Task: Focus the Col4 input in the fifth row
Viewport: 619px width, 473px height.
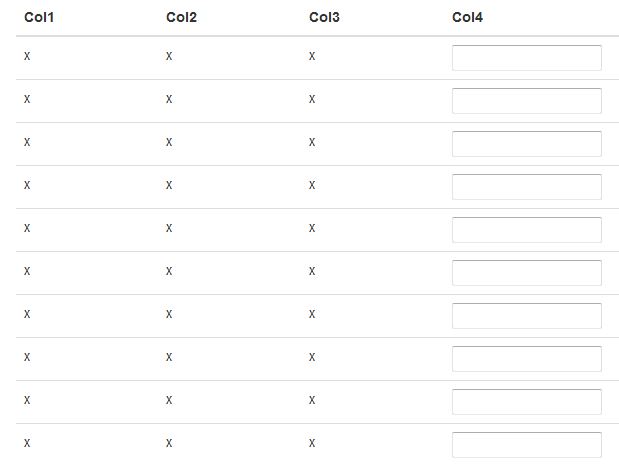Action: point(526,230)
